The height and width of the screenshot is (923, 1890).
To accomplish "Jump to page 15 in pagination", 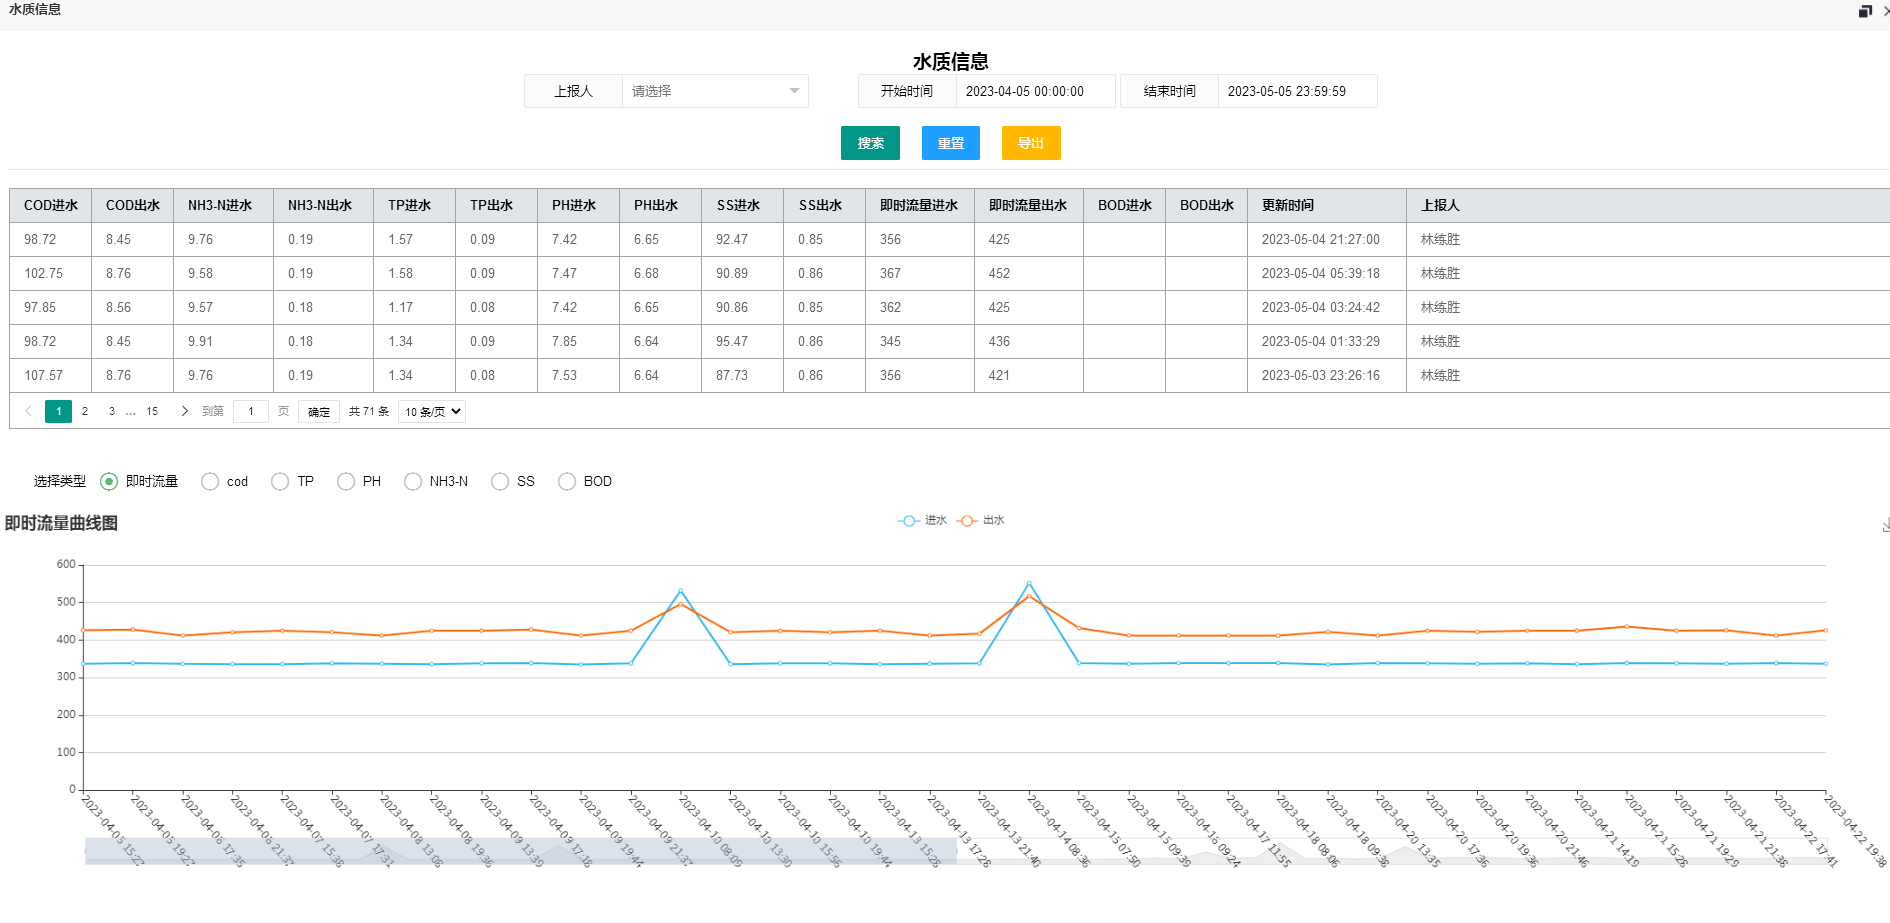I will (x=152, y=411).
